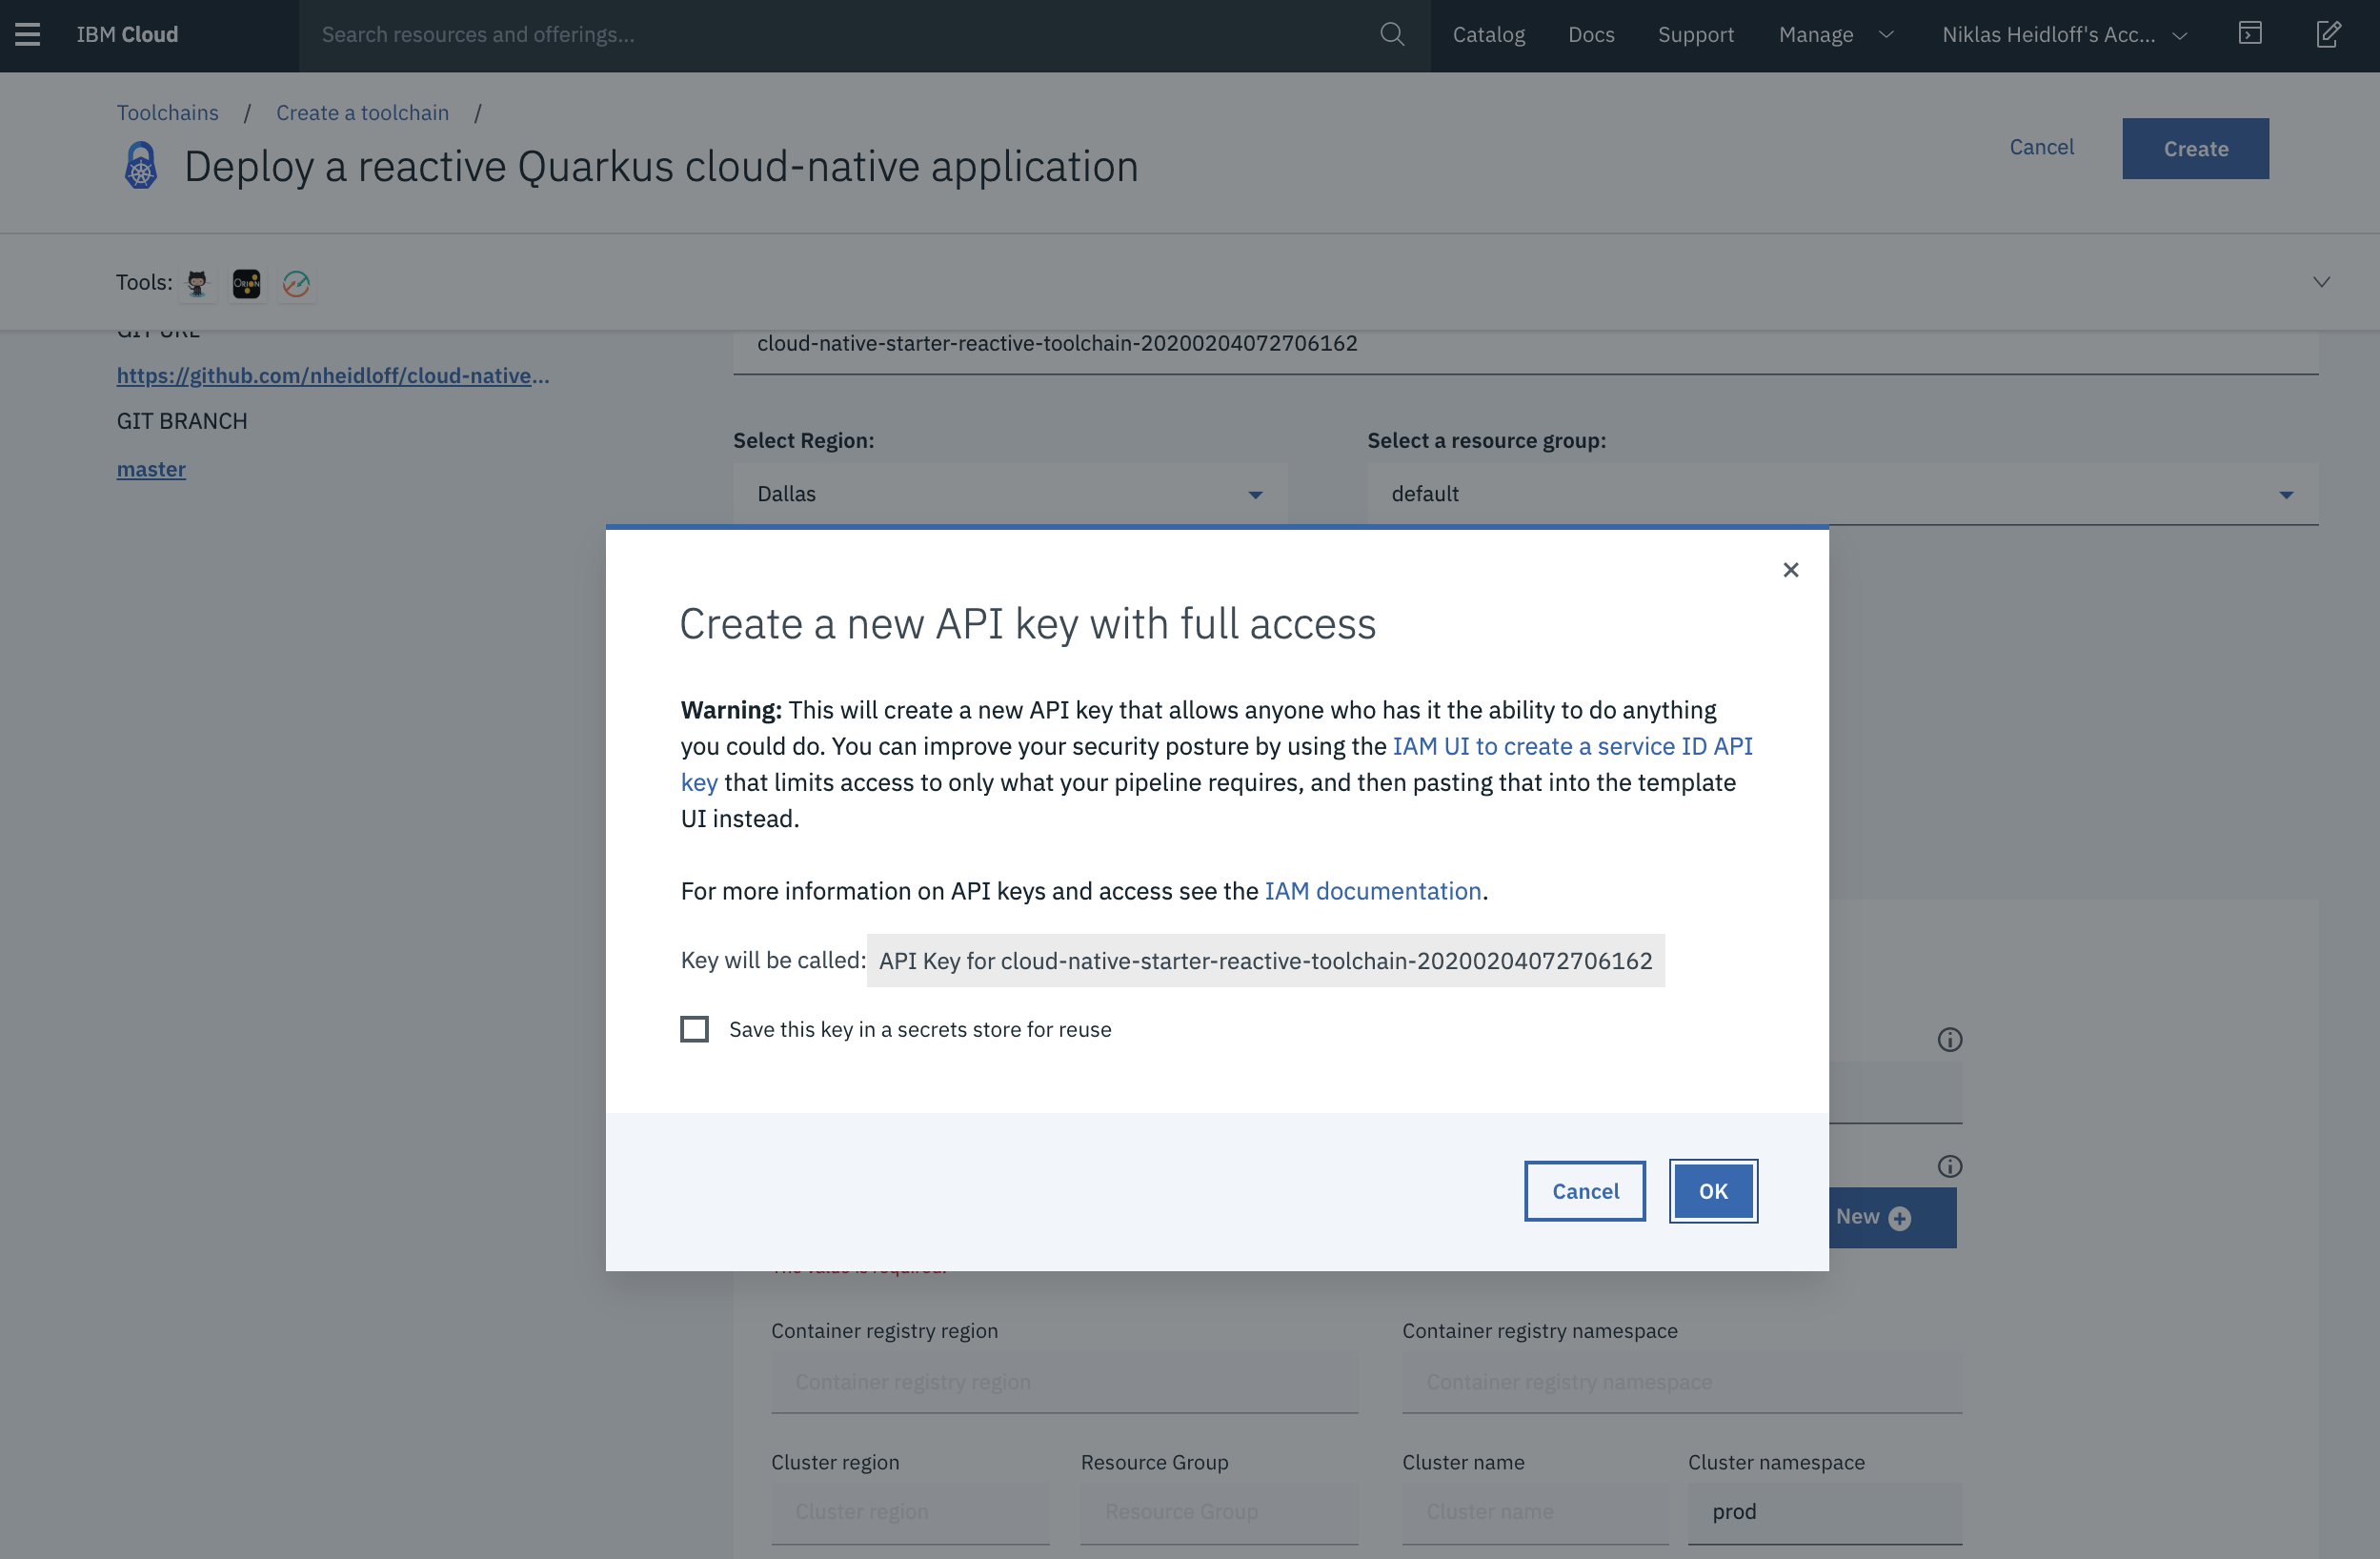Image resolution: width=2380 pixels, height=1559 pixels.
Task: Click the Orion Web IDE tool icon
Action: tap(246, 284)
